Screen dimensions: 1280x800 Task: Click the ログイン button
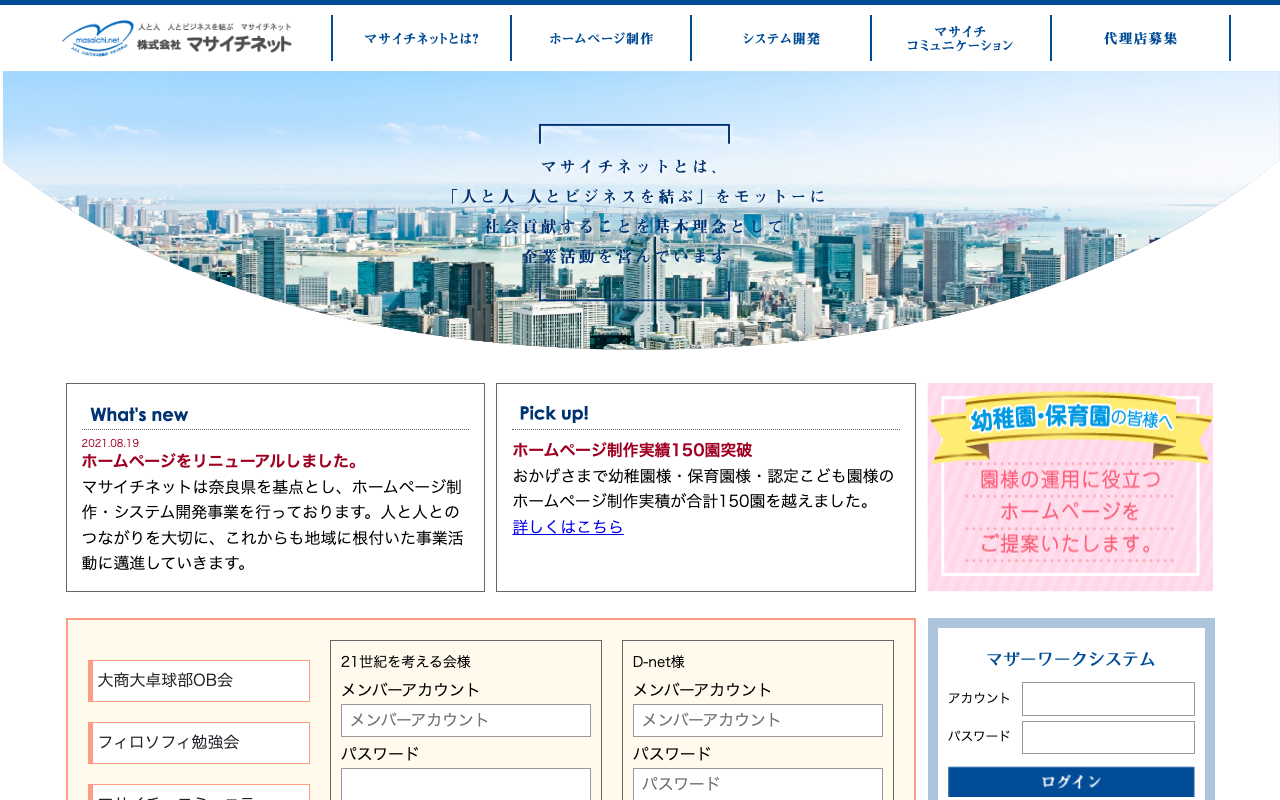tap(1071, 782)
